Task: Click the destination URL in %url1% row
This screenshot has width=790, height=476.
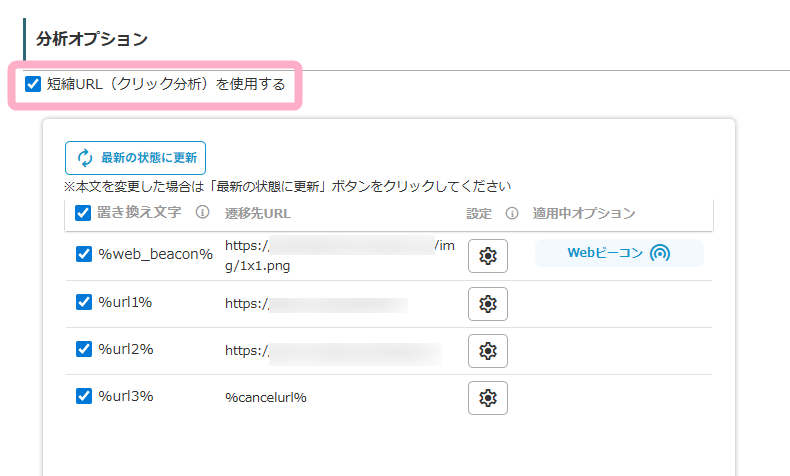Action: point(315,305)
